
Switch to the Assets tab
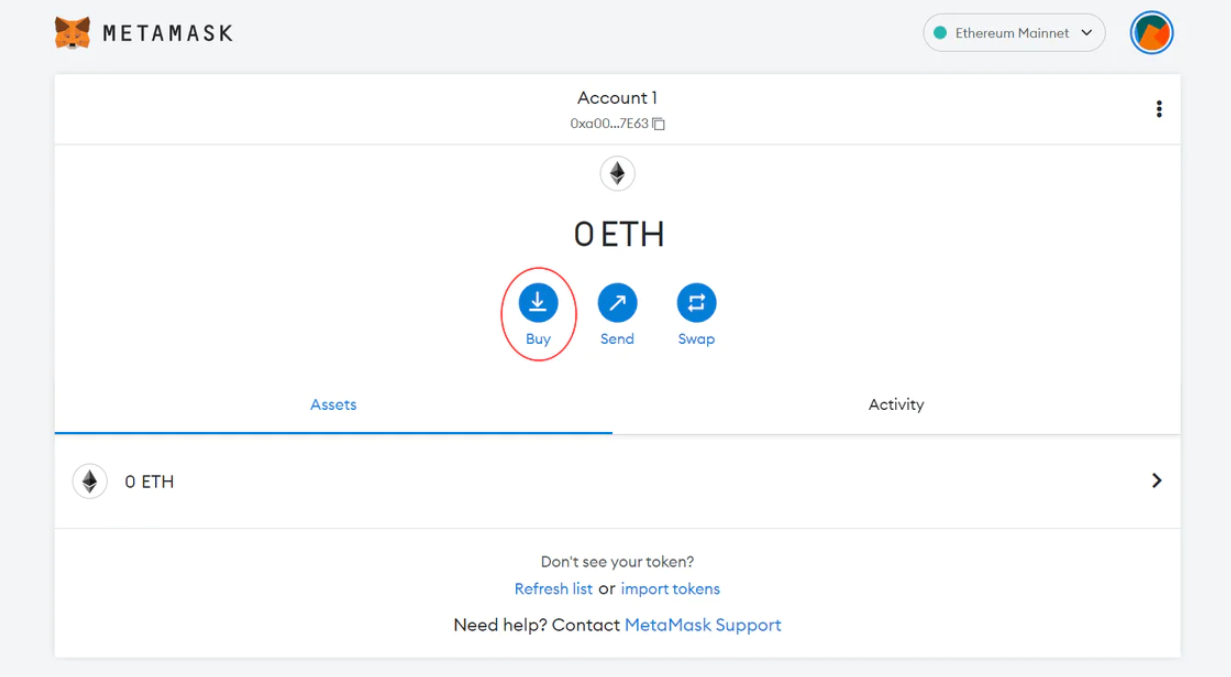click(333, 405)
